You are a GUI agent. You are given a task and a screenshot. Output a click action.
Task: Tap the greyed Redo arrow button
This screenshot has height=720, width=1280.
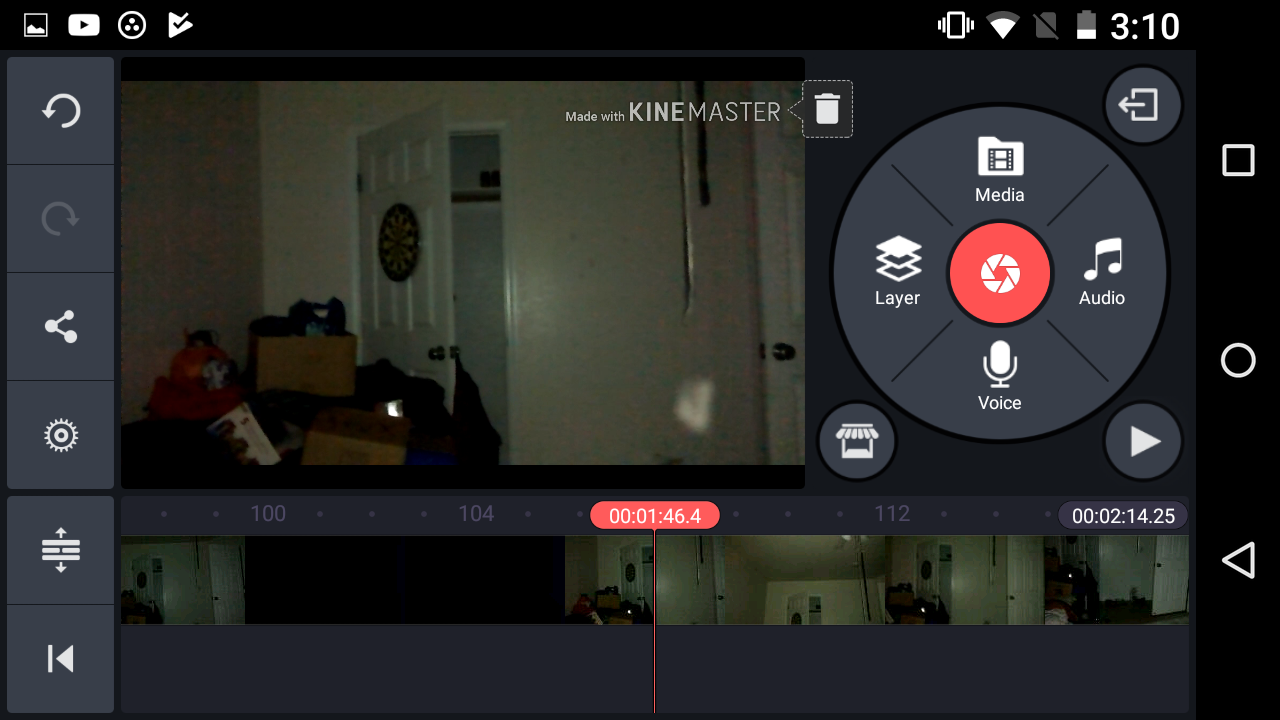(60, 218)
